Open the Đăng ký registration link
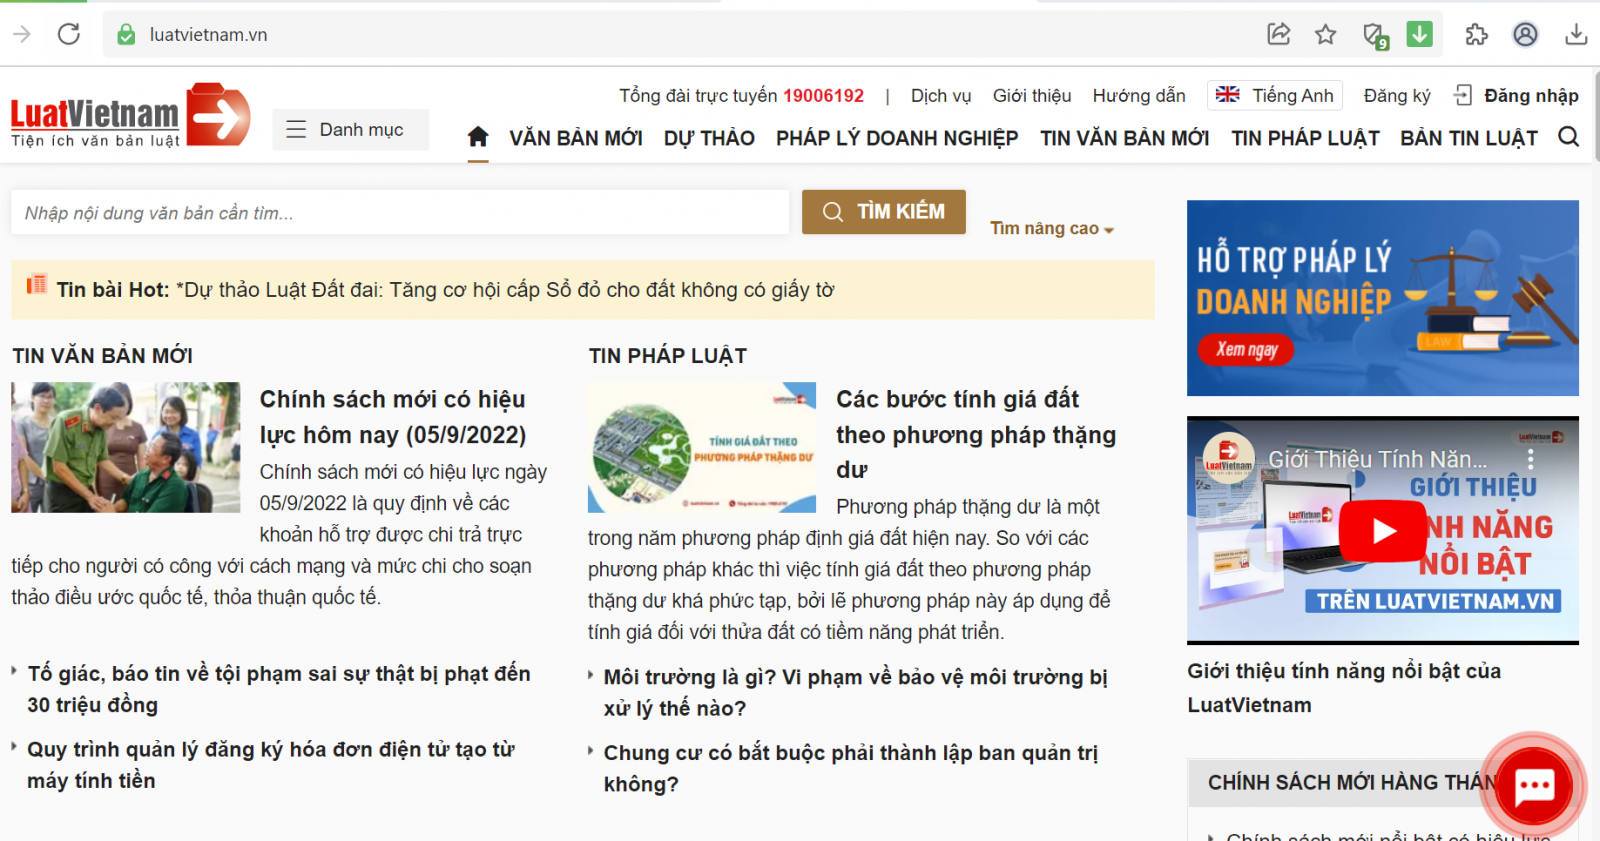Image resolution: width=1600 pixels, height=841 pixels. click(1396, 95)
